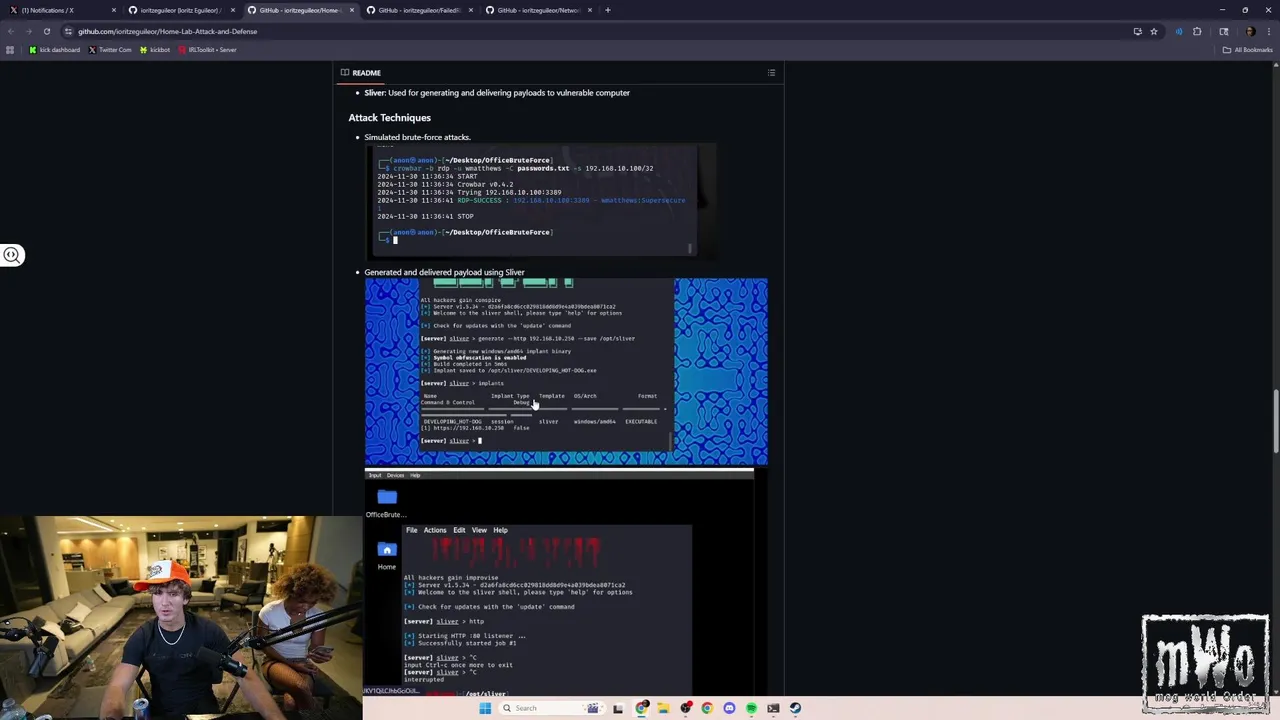Viewport: 1280px width, 720px height.
Task: Reload the page with the refresh icon
Action: (46, 31)
